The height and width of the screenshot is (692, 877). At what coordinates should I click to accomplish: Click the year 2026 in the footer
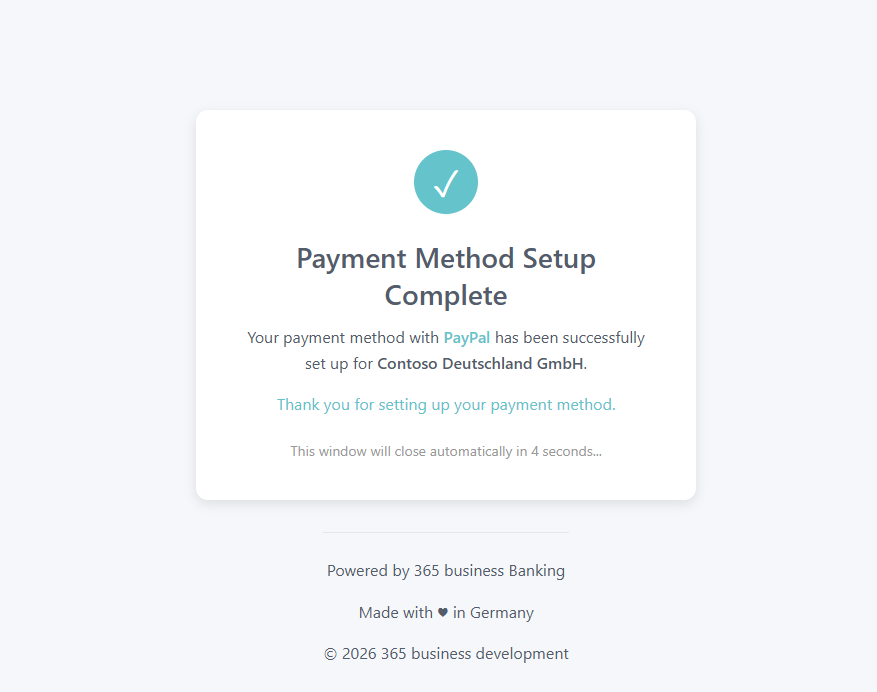pos(359,654)
